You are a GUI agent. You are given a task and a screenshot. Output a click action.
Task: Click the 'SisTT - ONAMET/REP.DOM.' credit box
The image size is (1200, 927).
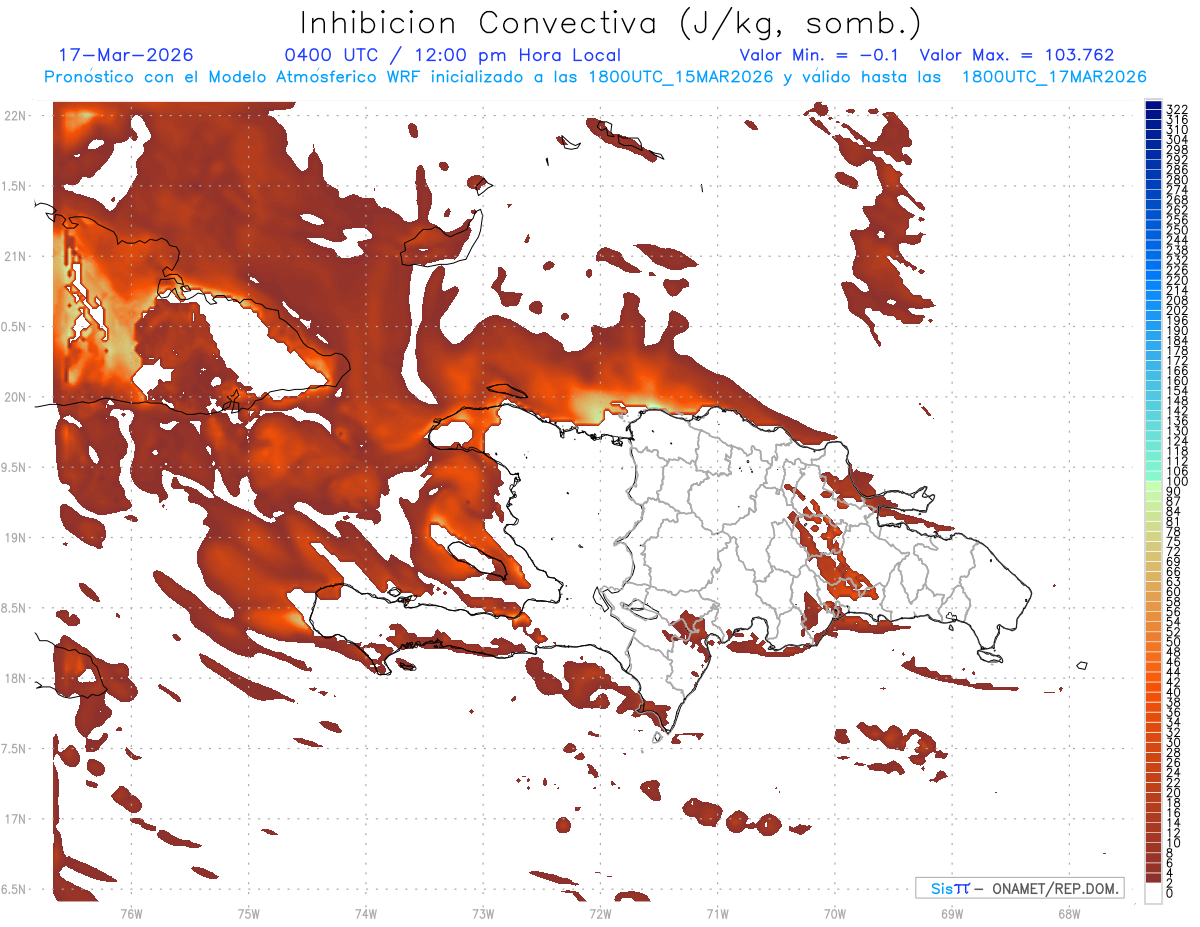[1020, 888]
